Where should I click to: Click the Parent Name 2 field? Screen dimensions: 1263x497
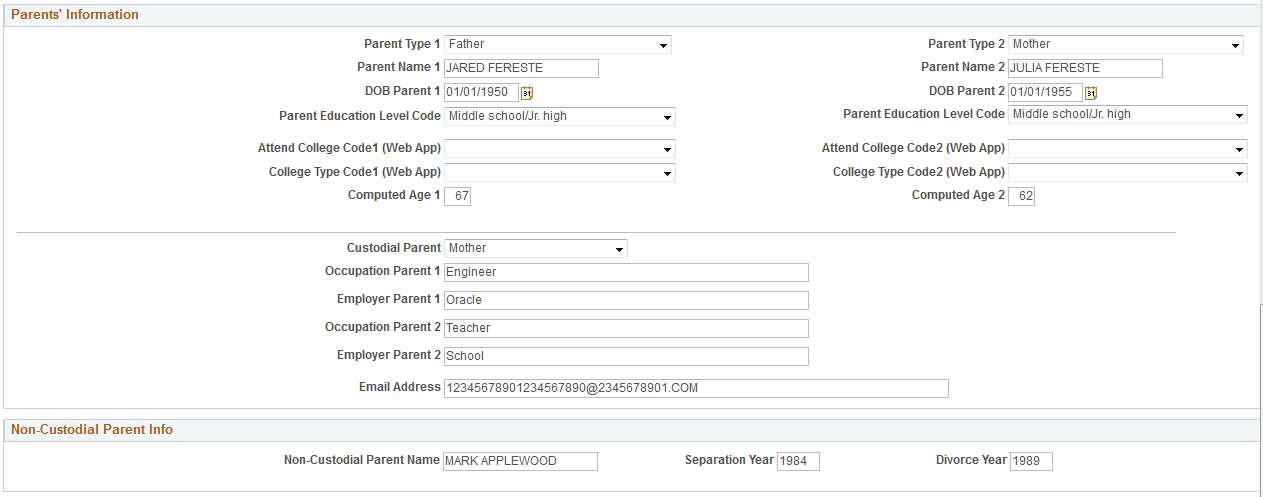pyautogui.click(x=1085, y=68)
